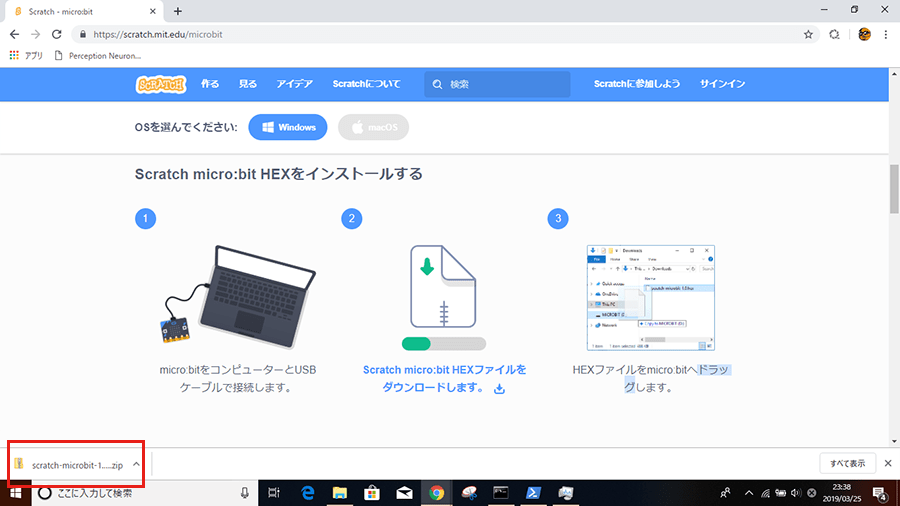This screenshot has width=900, height=506.
Task: Open a new browser tab
Action: click(x=178, y=11)
